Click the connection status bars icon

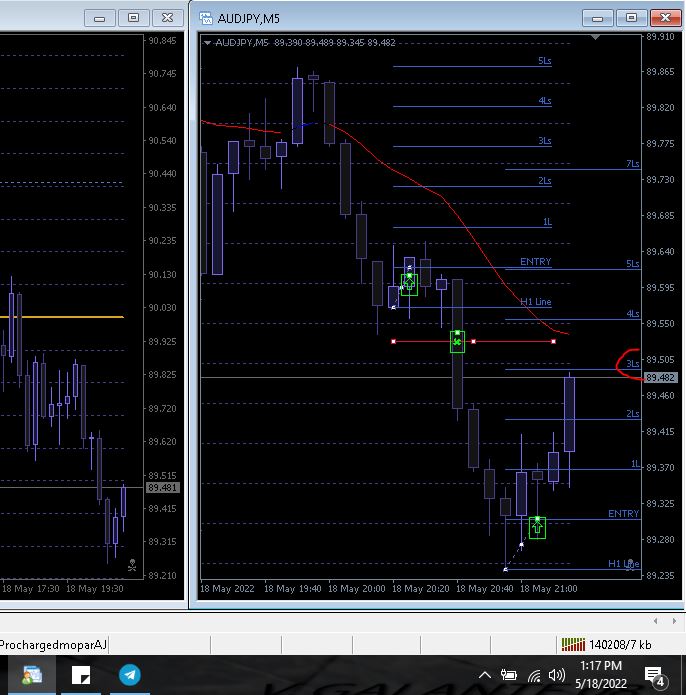click(x=573, y=644)
